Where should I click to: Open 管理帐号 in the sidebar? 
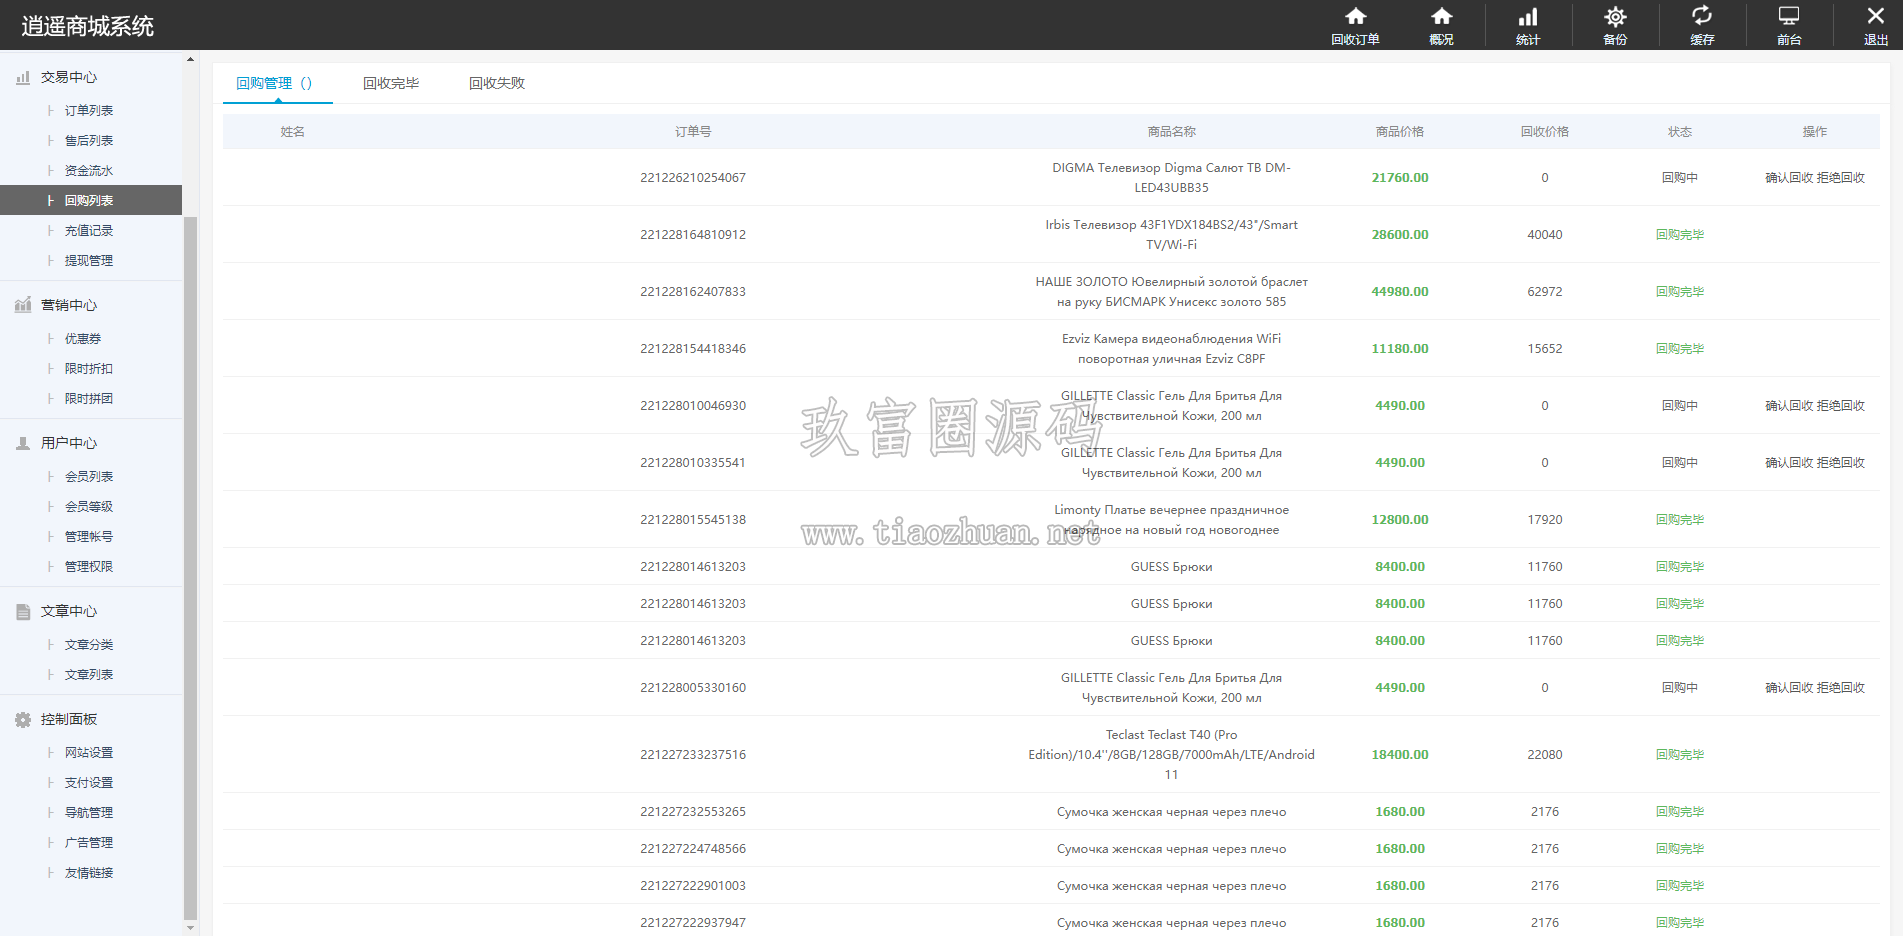89,536
